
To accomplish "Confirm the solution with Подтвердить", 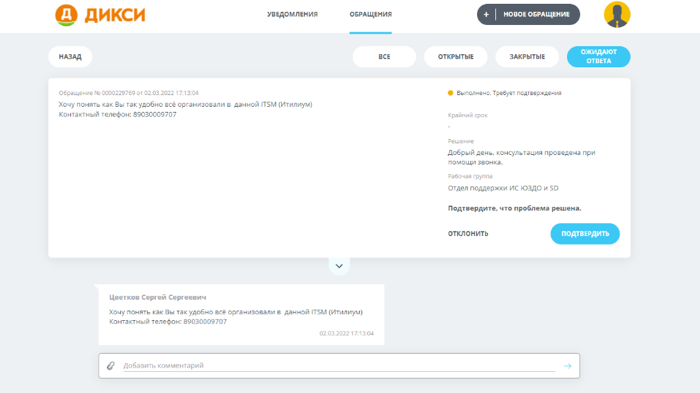I will point(585,234).
